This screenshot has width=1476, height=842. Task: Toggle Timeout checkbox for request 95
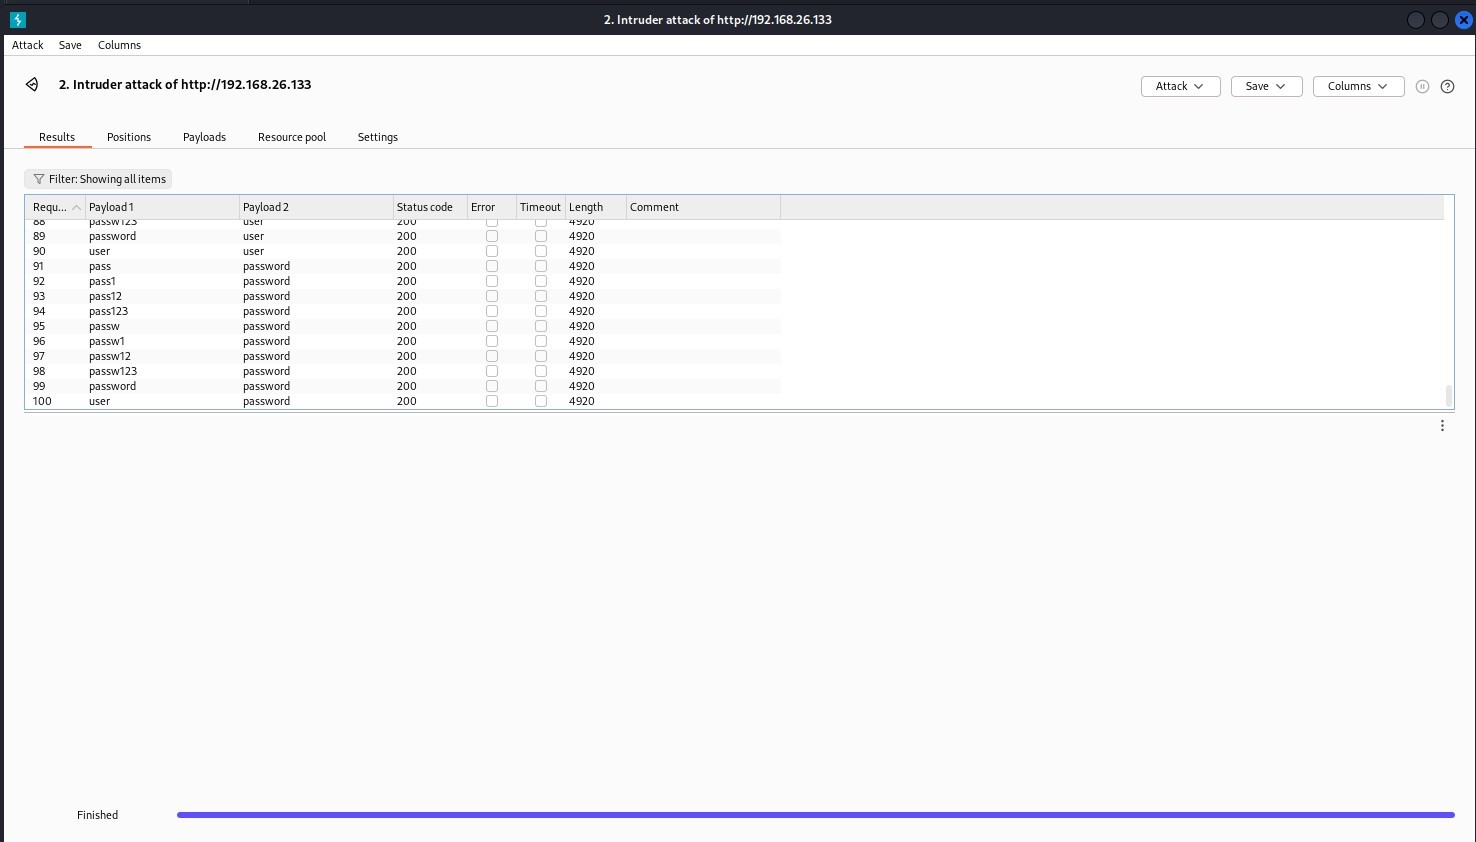(x=540, y=326)
